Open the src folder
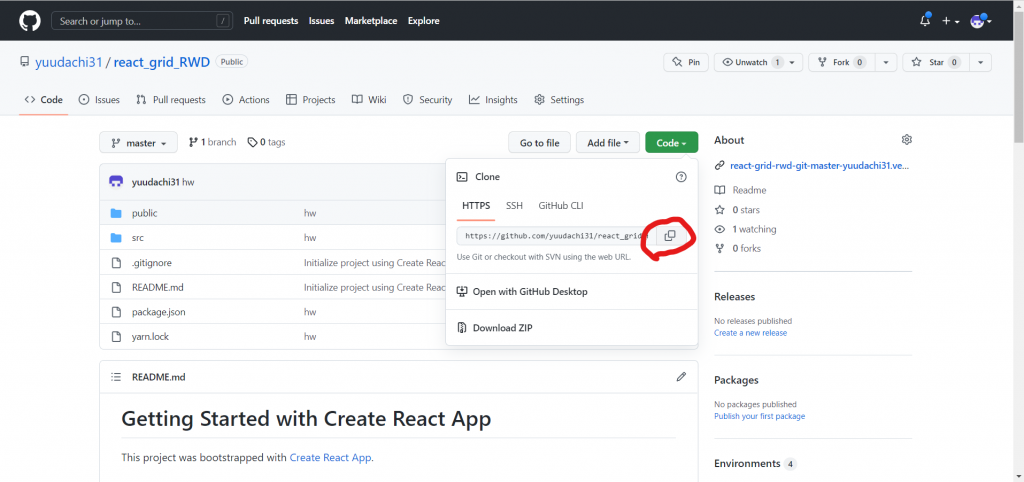1024x482 pixels. tap(138, 238)
